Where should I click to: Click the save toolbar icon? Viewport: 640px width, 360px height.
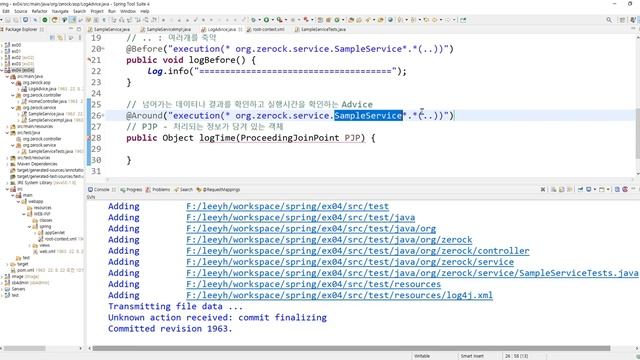point(8,20)
